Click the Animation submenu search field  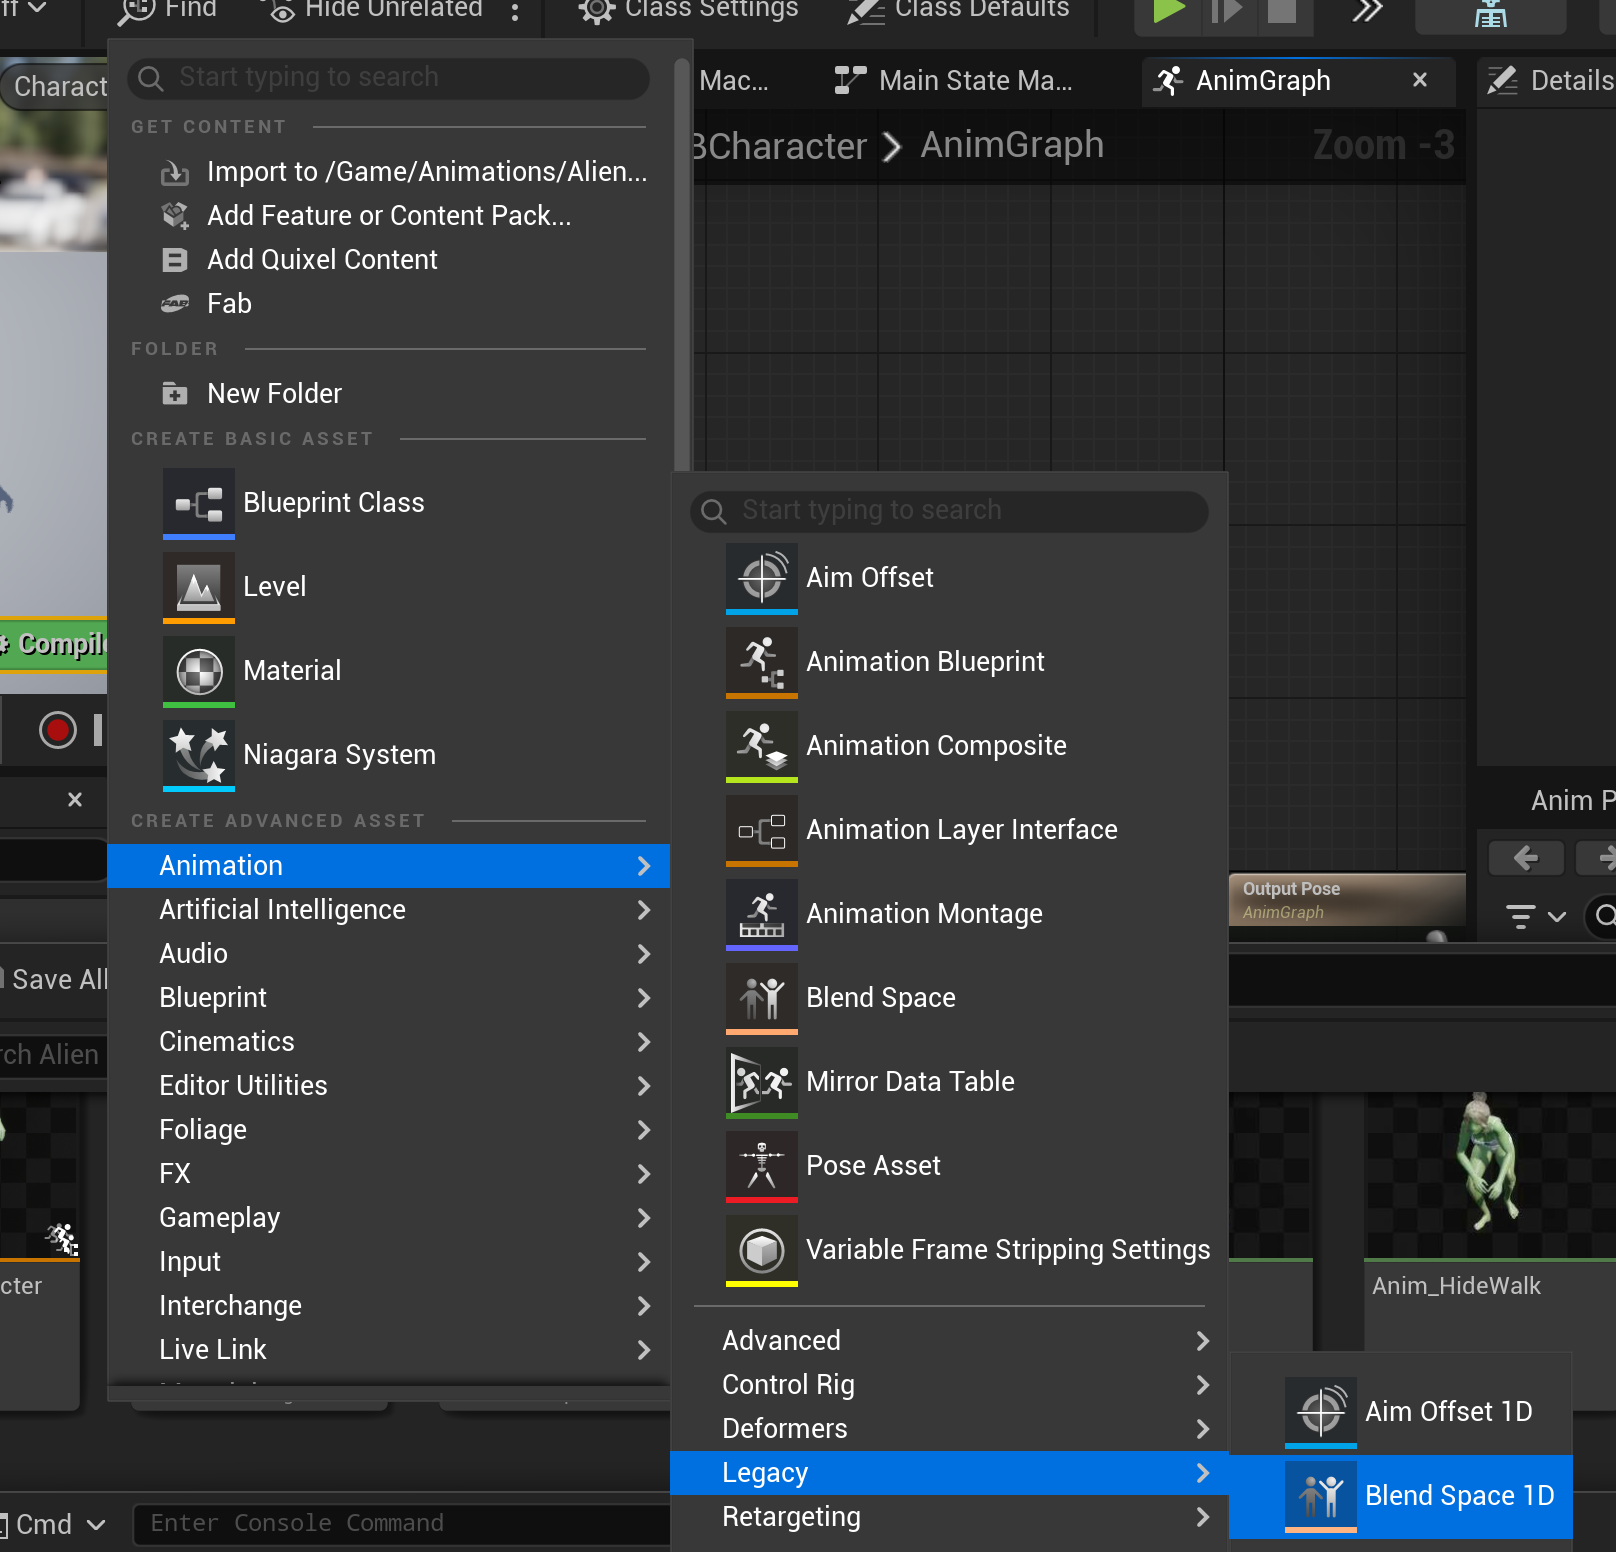click(x=949, y=511)
